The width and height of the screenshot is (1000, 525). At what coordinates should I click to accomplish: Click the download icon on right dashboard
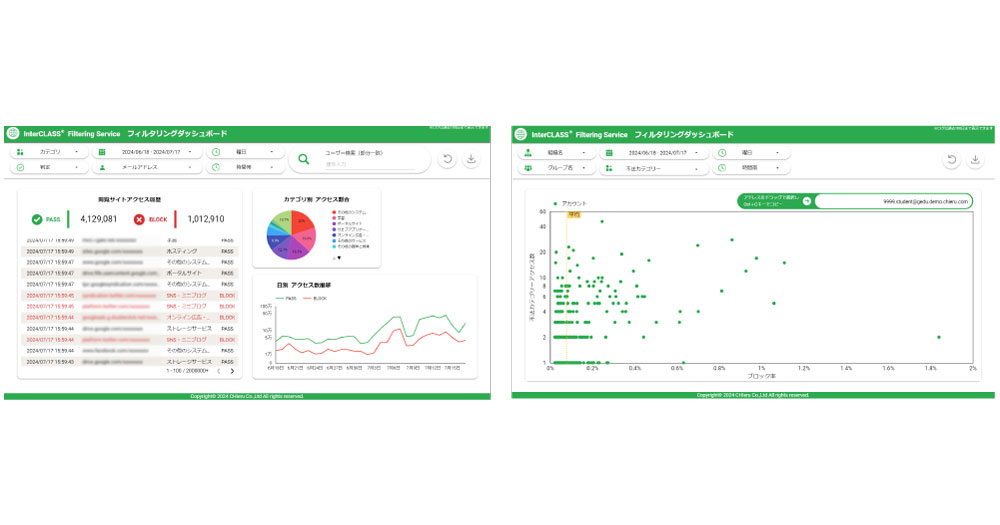tap(976, 160)
